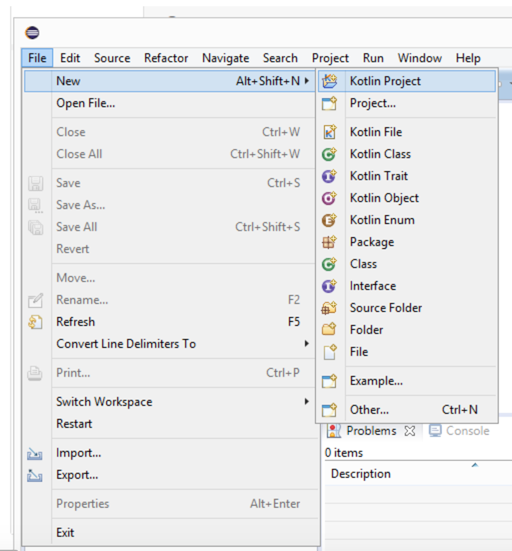Open the Edit menu
The width and height of the screenshot is (512, 551).
(x=70, y=58)
